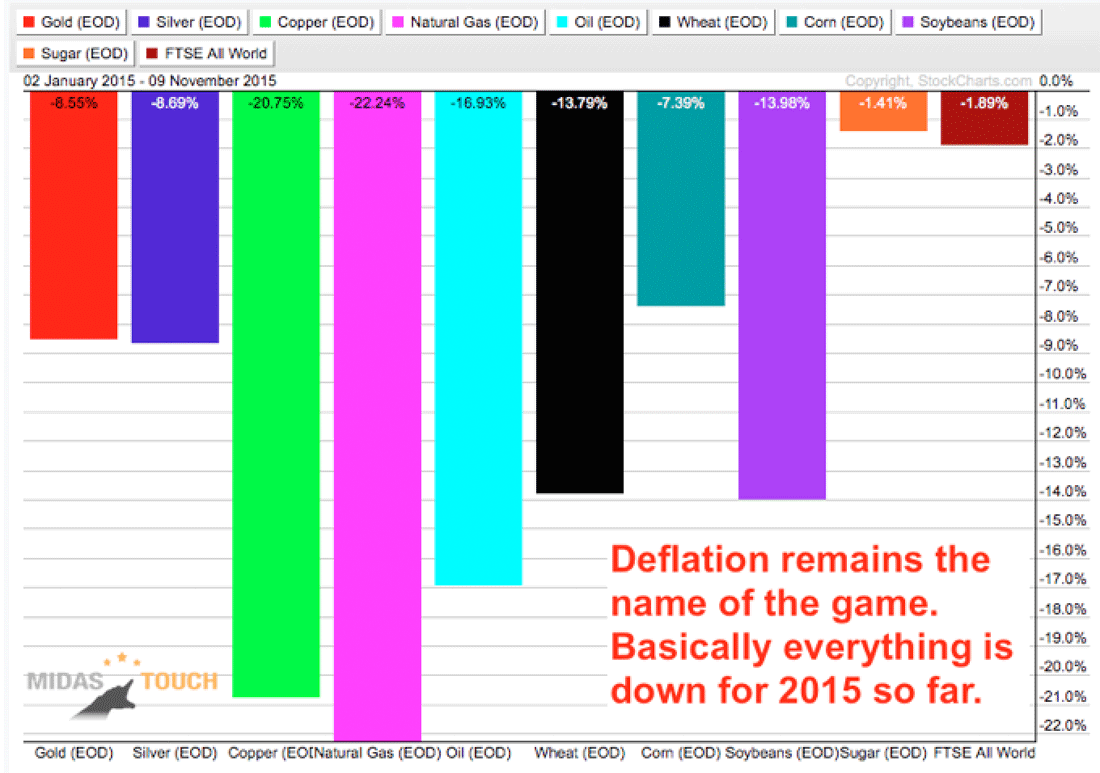Click the -13.79% value label
This screenshot has width=1100, height=773.
[579, 103]
